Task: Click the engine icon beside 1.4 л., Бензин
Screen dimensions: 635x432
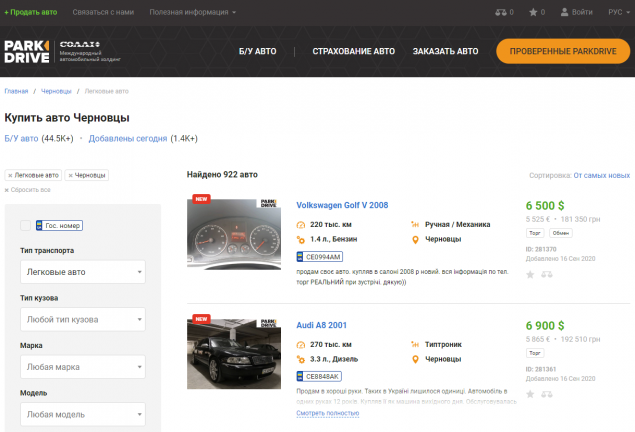Action: (300, 240)
